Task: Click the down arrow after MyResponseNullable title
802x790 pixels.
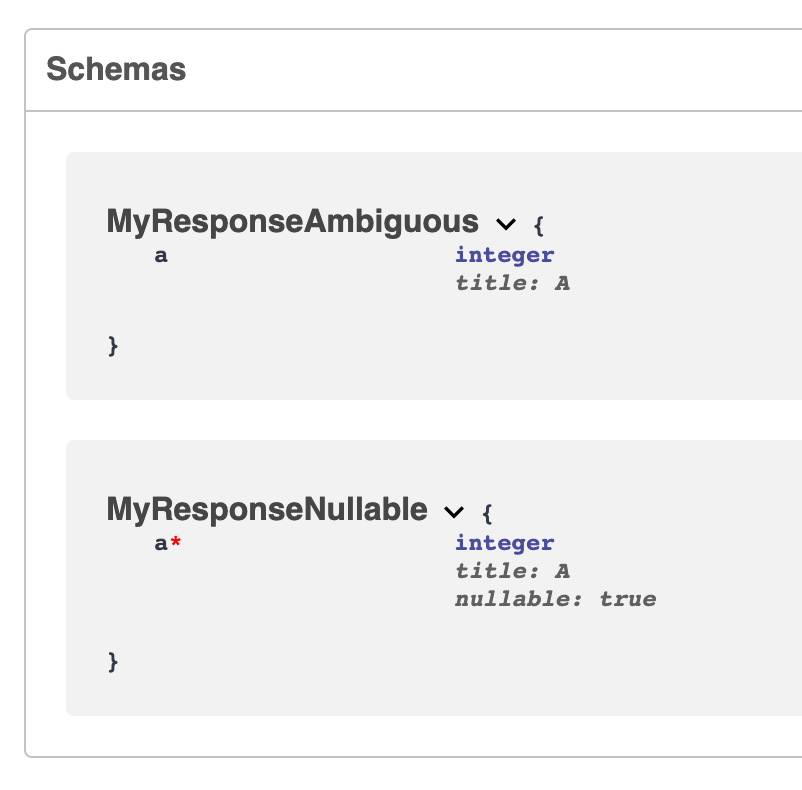Action: pyautogui.click(x=454, y=512)
